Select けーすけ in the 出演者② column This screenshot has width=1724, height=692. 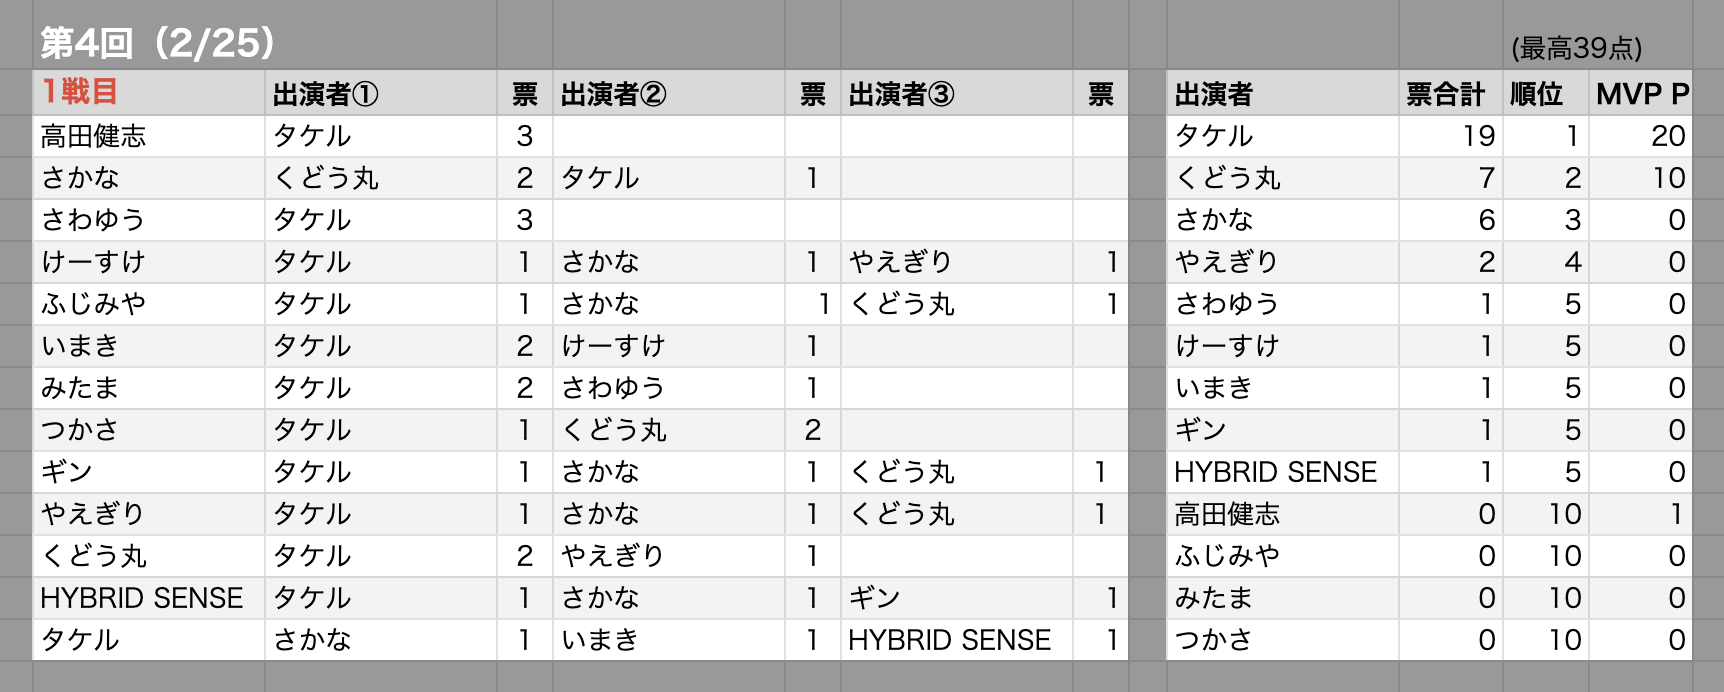tap(669, 346)
